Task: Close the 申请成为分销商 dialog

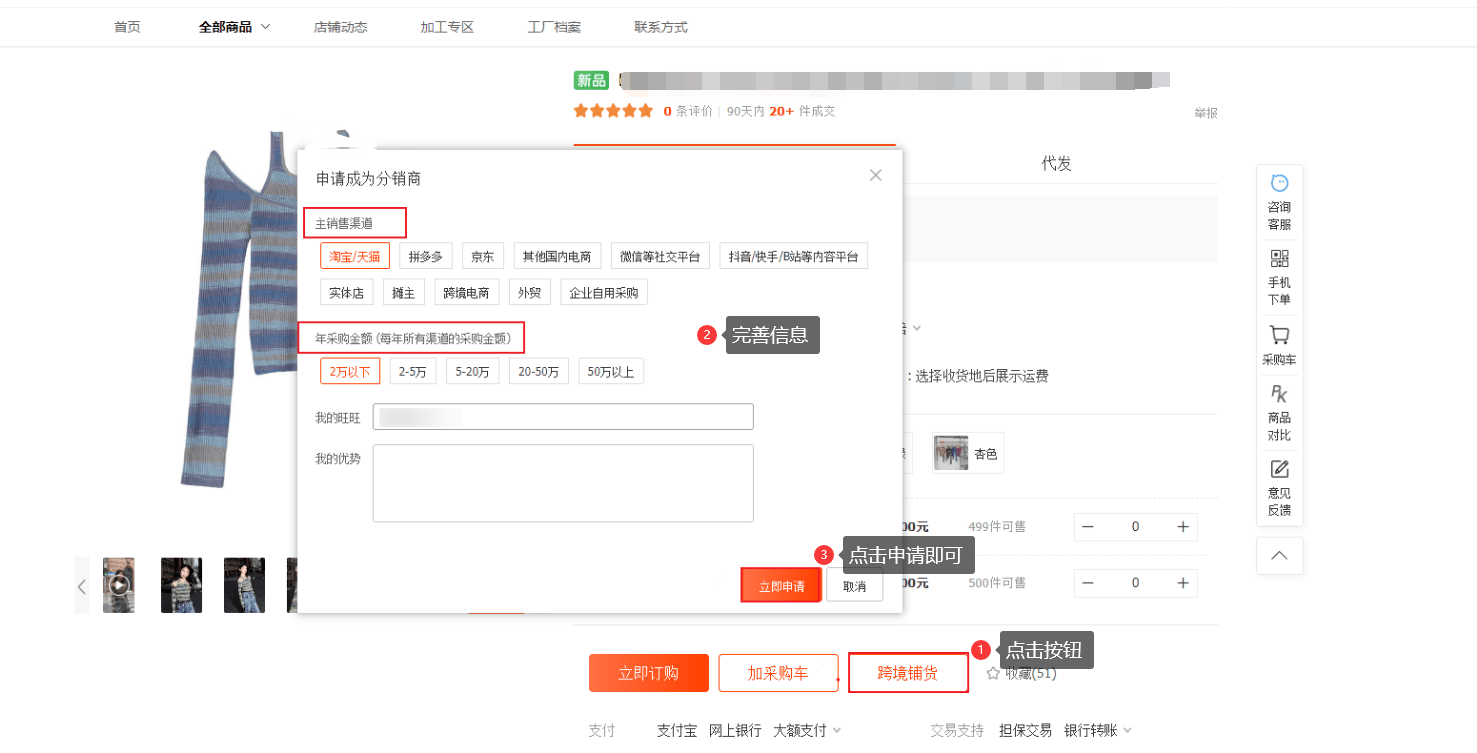Action: (x=875, y=175)
